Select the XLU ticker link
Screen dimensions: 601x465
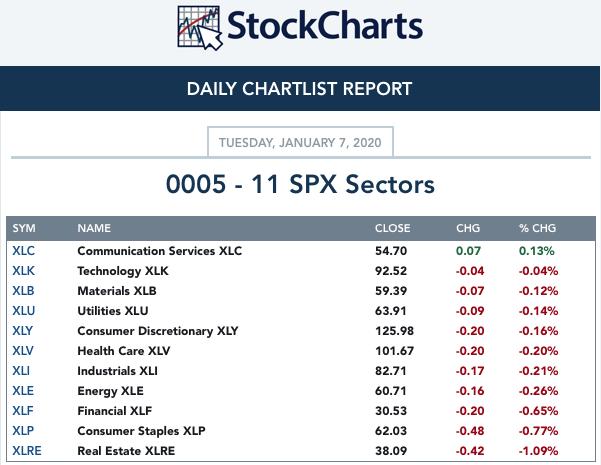point(23,311)
